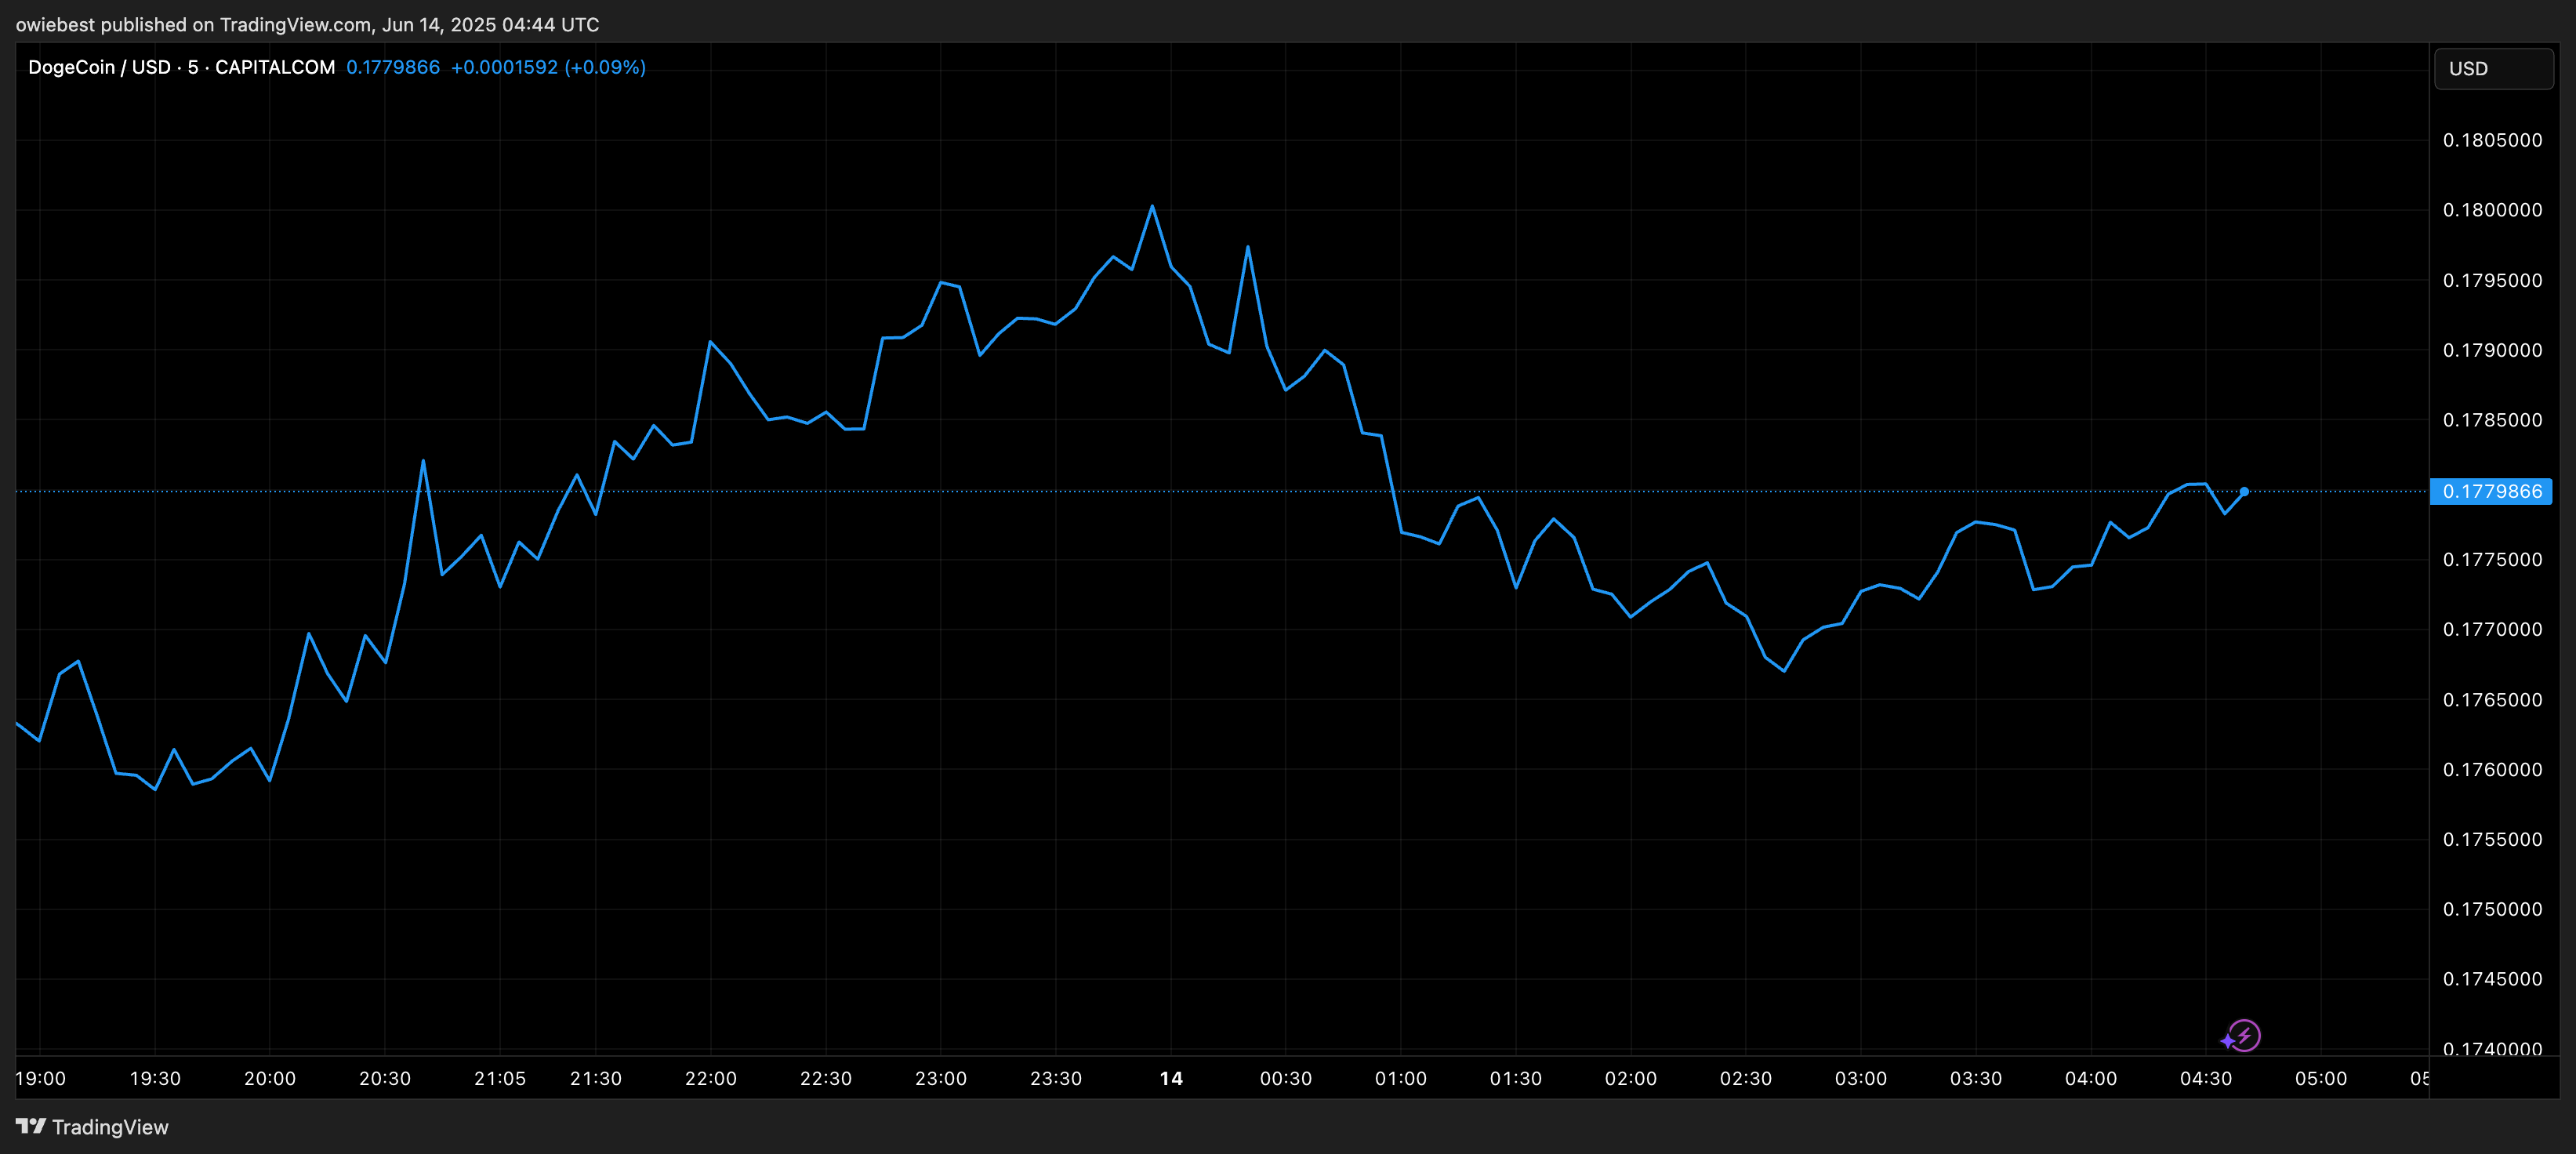The height and width of the screenshot is (1154, 2576).
Task: Click the TradingView logo icon
Action: pyautogui.click(x=30, y=1126)
